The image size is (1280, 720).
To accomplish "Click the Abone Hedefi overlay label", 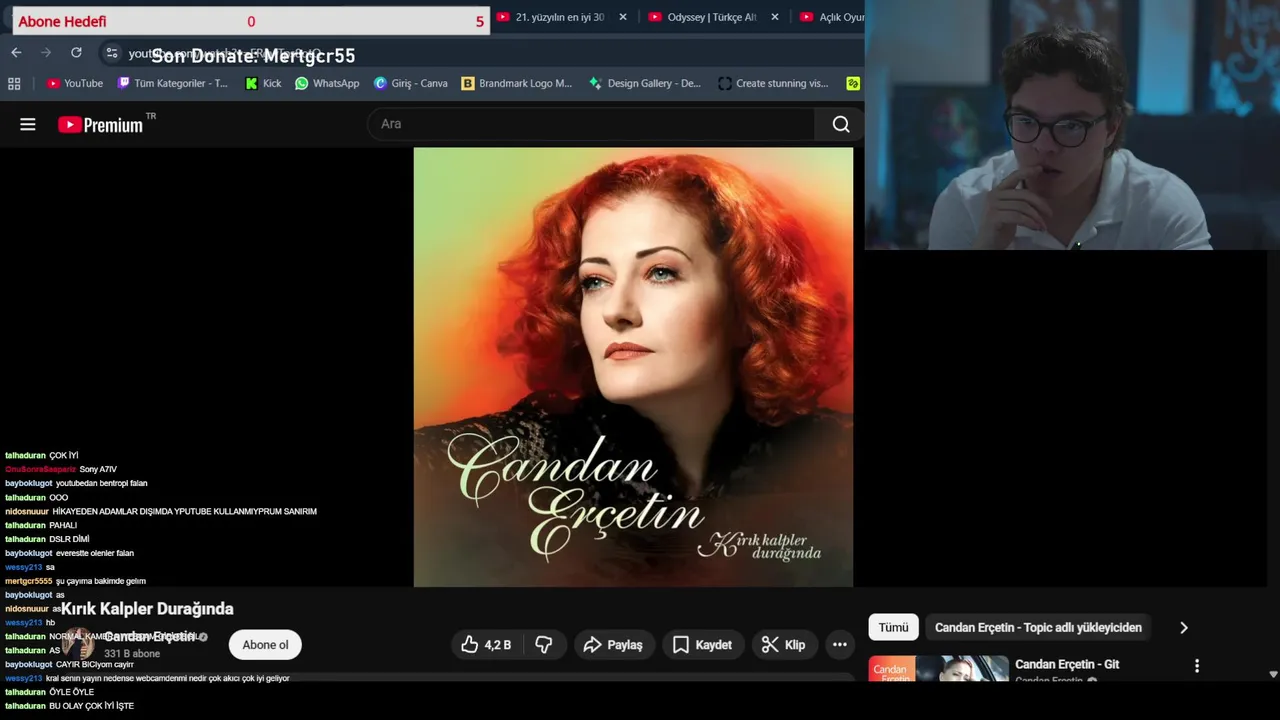I will coord(62,21).
